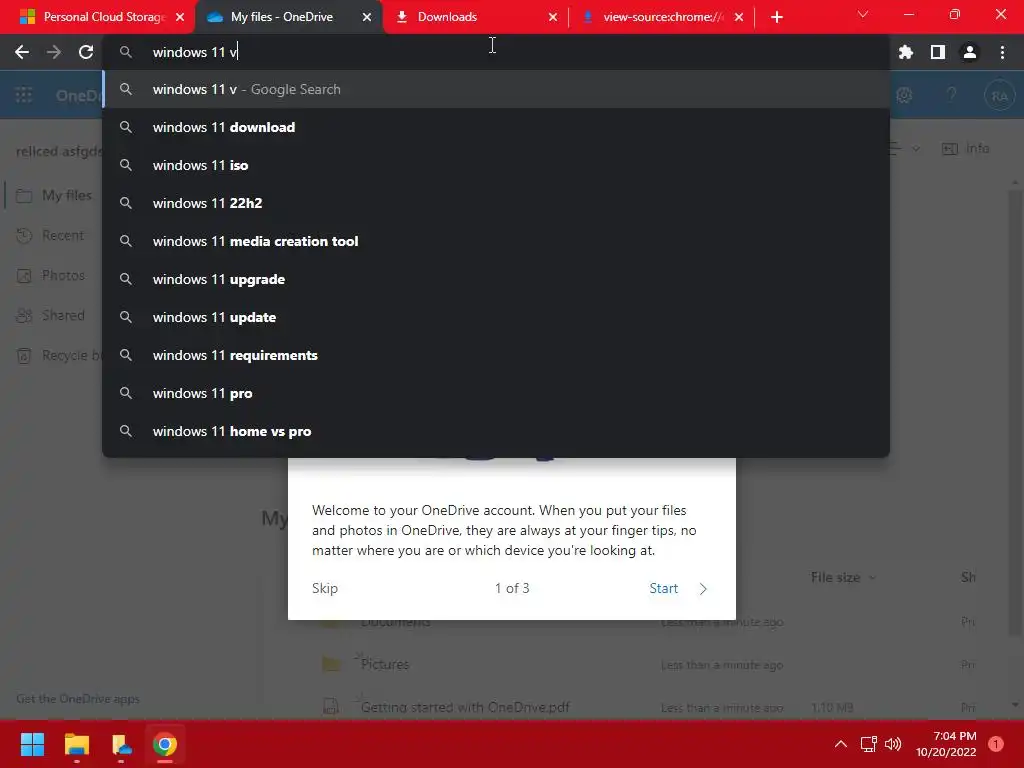Choose the 'windows 11 download' suggestion
The height and width of the screenshot is (768, 1024).
pos(496,127)
